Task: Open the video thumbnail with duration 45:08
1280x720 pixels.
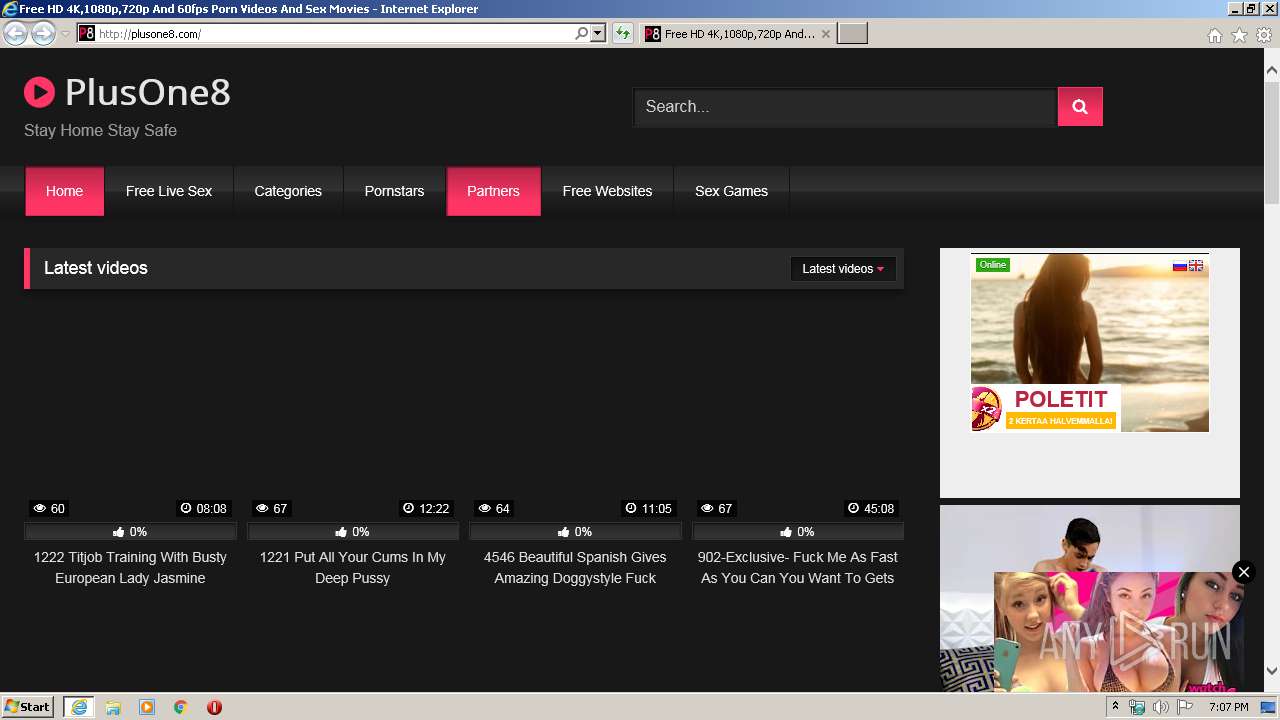Action: (x=798, y=410)
